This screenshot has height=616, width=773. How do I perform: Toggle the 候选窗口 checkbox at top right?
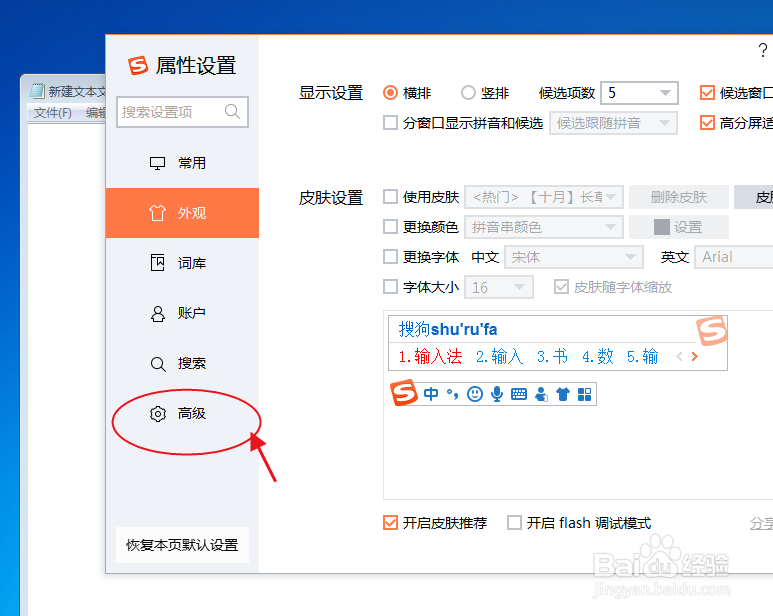[x=707, y=93]
